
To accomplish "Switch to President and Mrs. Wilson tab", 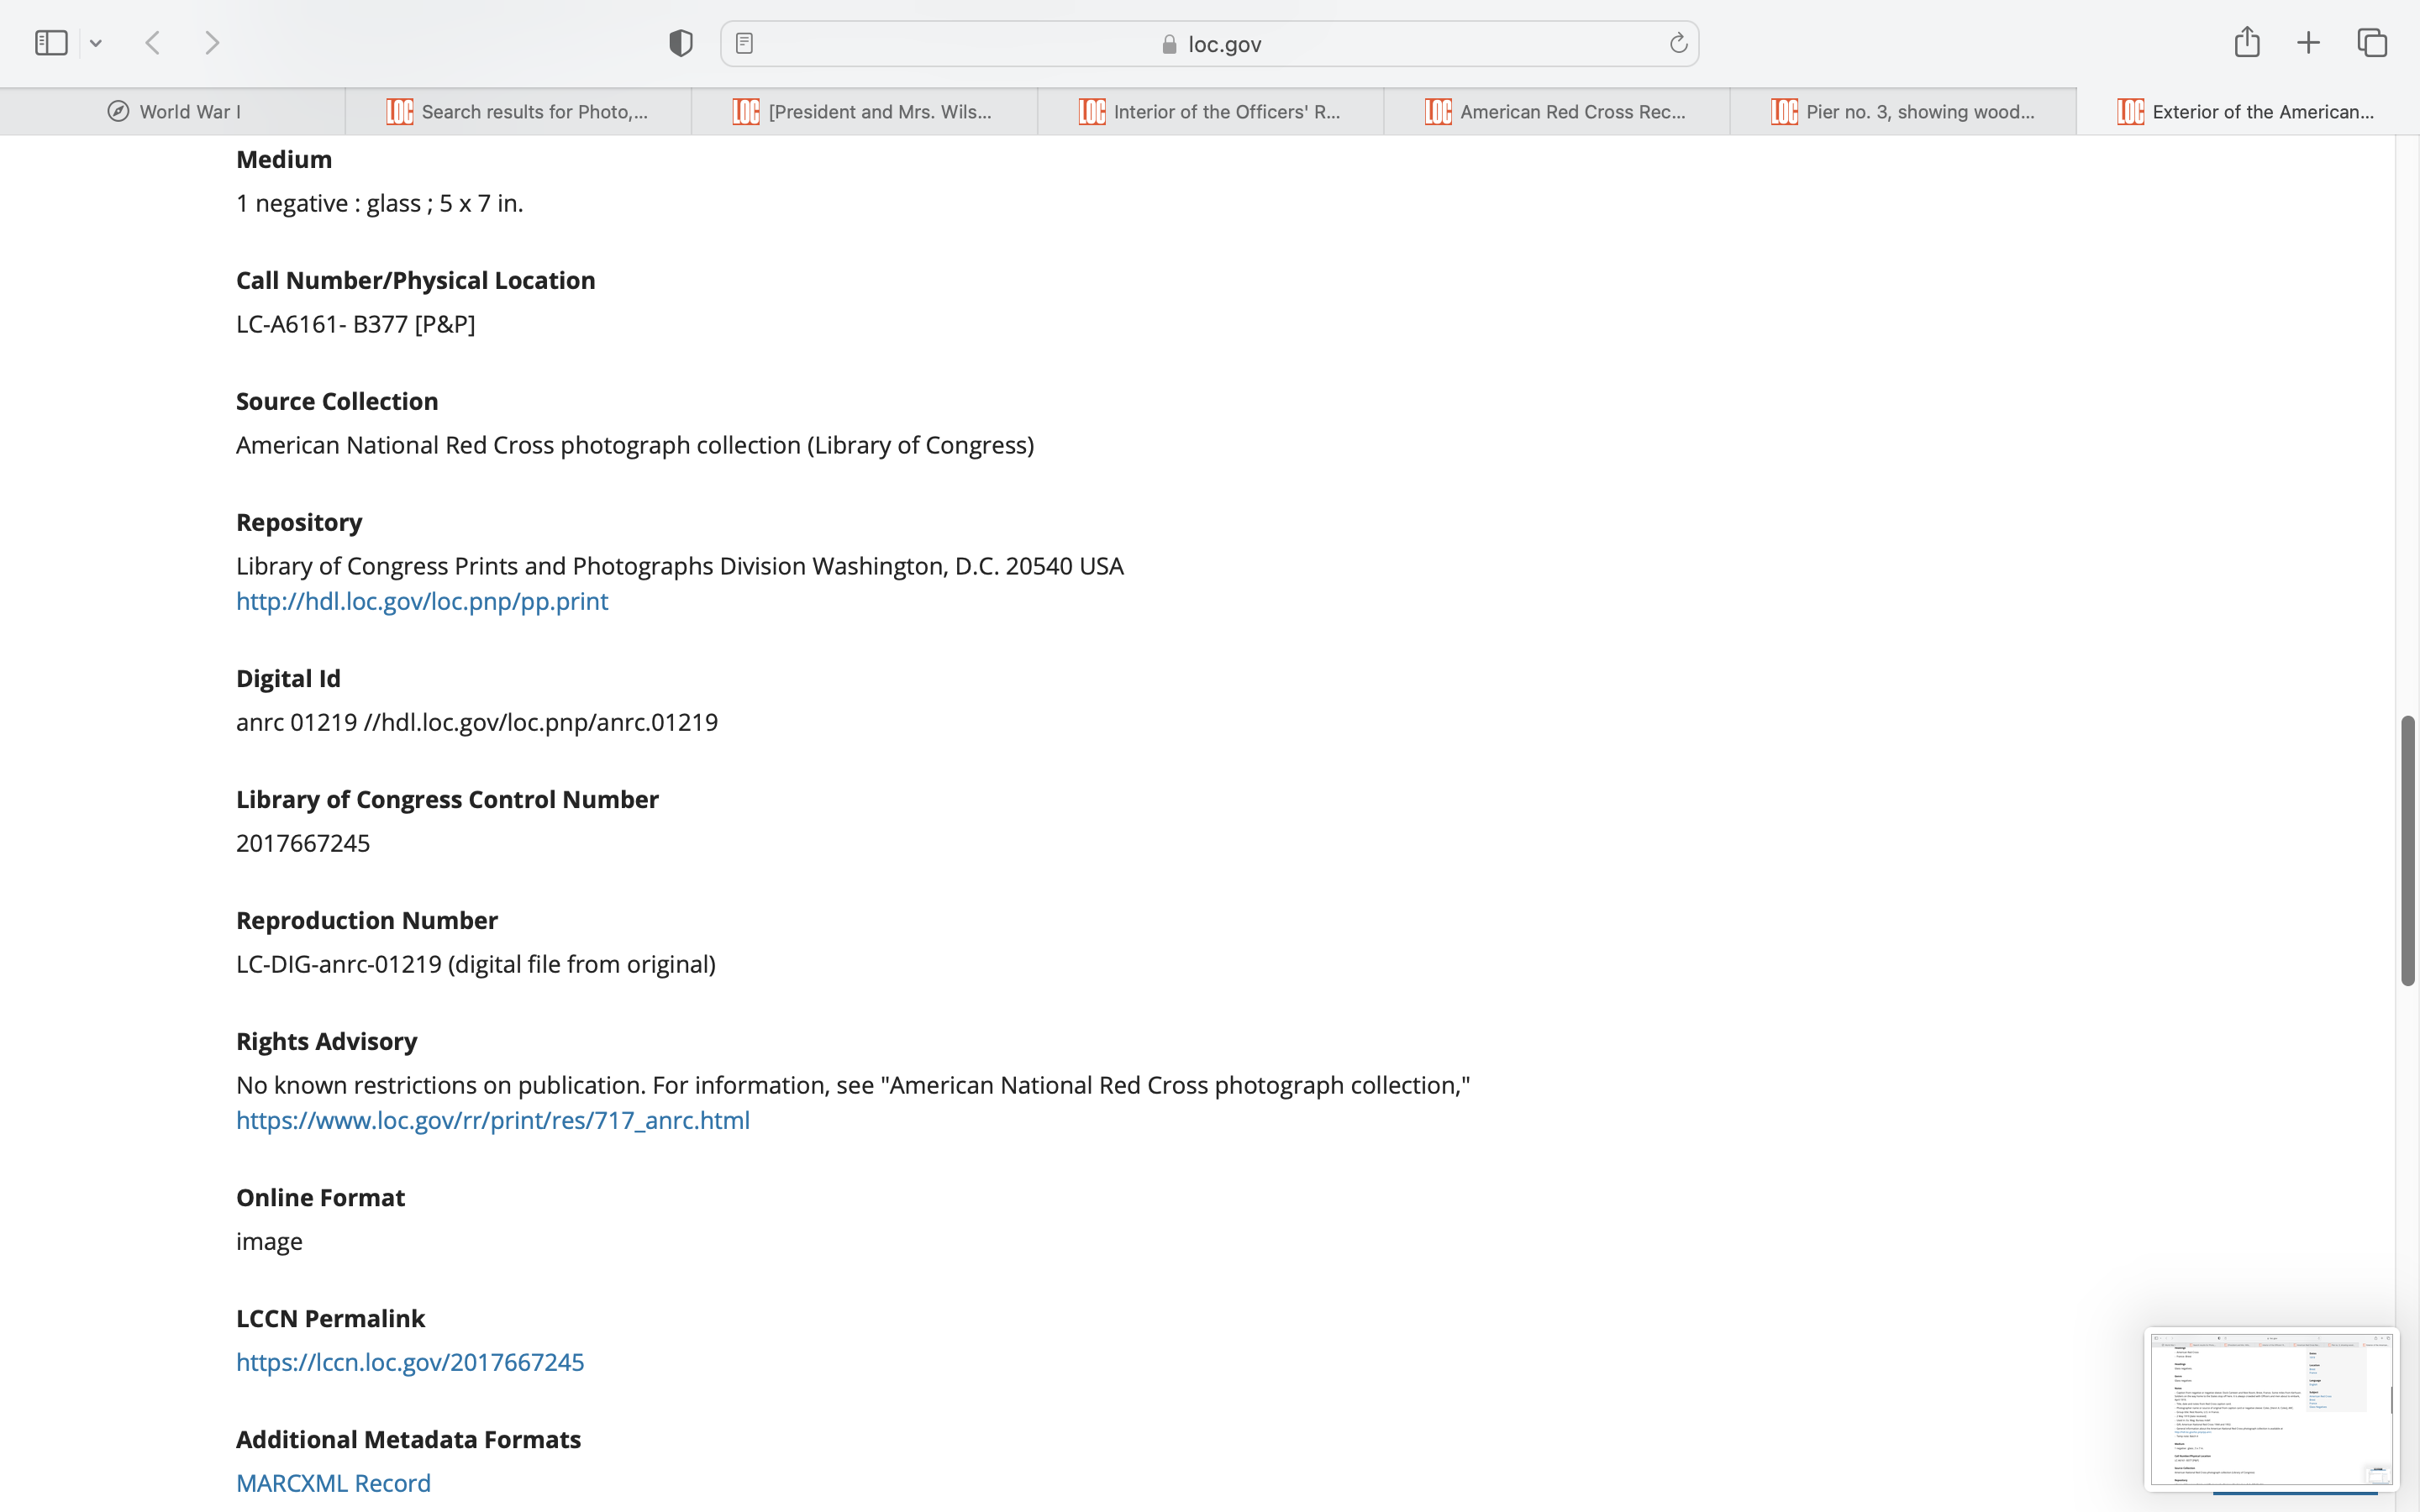I will (x=864, y=112).
